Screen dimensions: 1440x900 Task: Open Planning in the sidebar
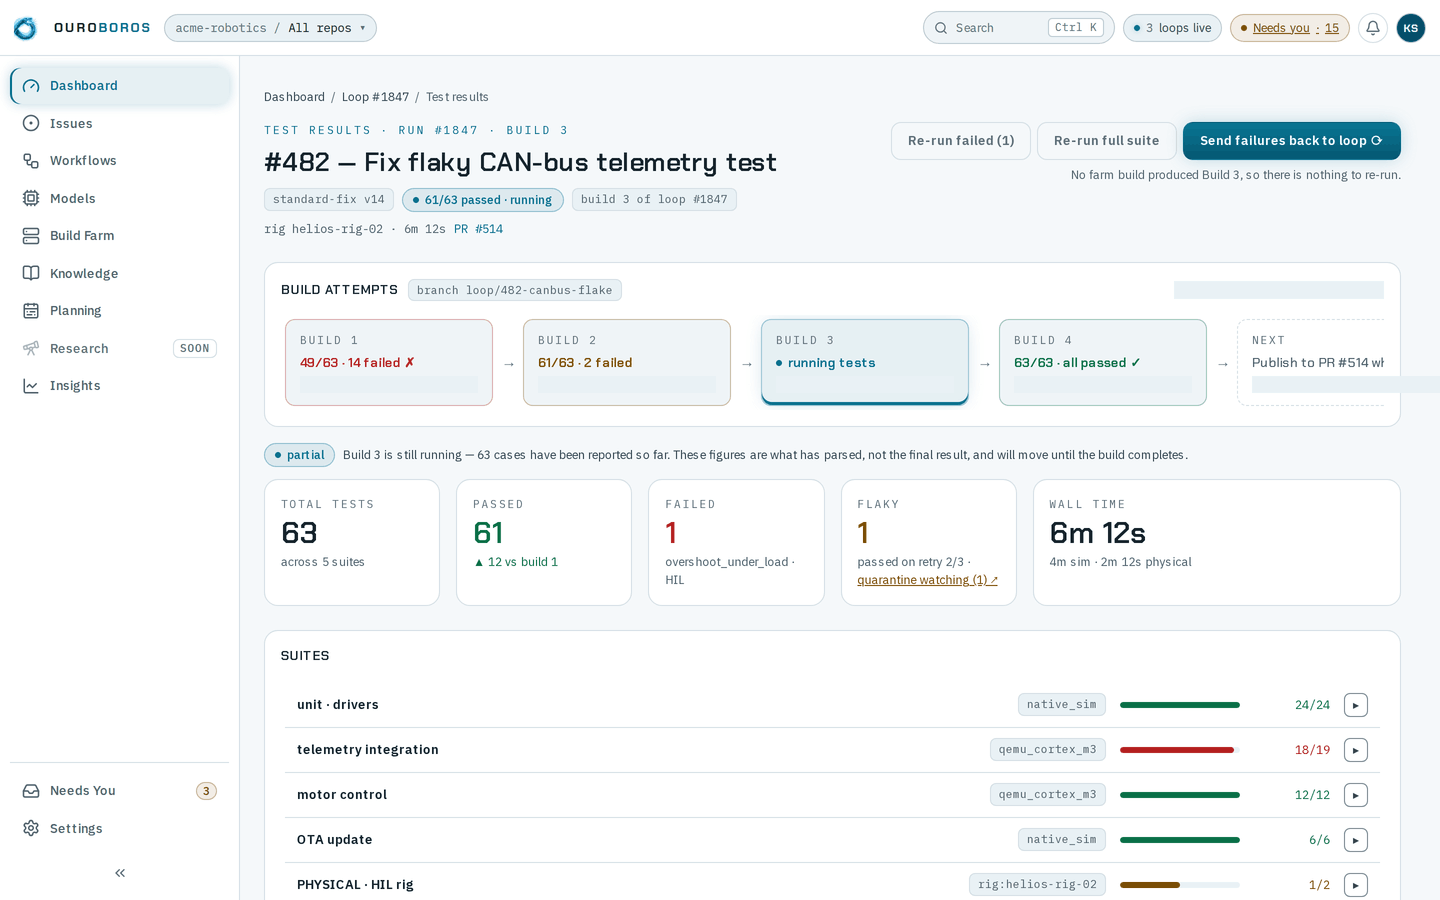[120, 311]
